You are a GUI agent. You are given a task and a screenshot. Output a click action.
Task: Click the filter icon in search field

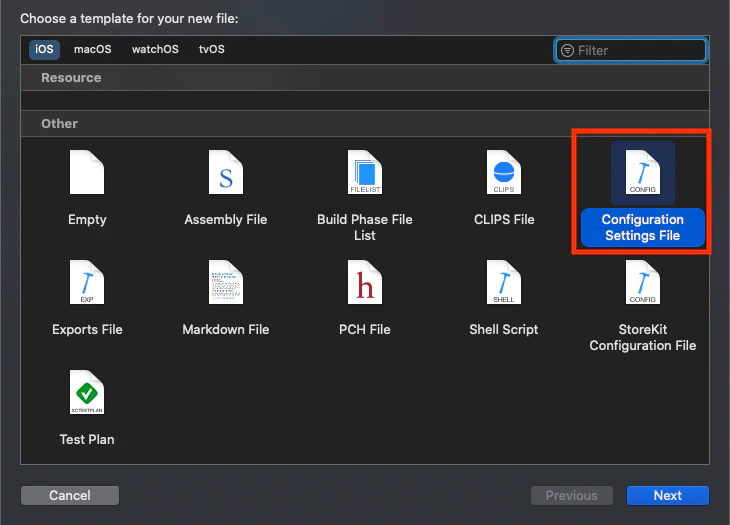[567, 50]
